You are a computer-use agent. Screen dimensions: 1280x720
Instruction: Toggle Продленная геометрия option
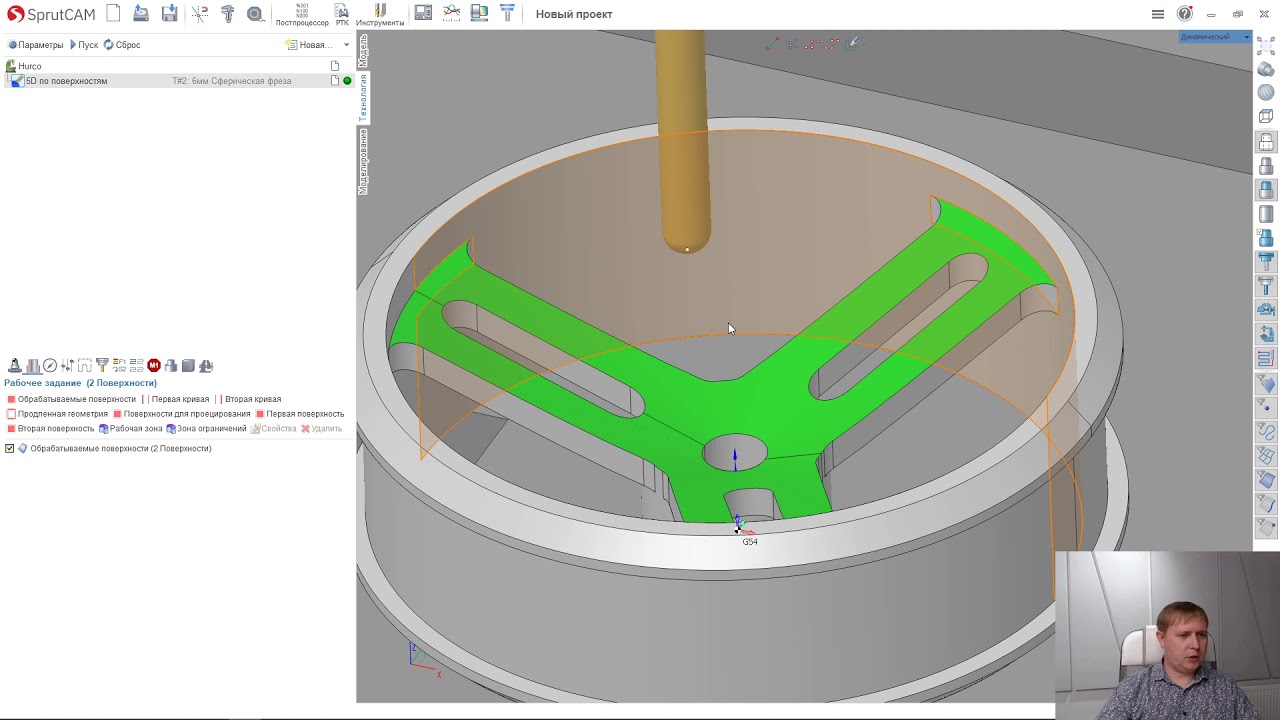click(x=57, y=414)
